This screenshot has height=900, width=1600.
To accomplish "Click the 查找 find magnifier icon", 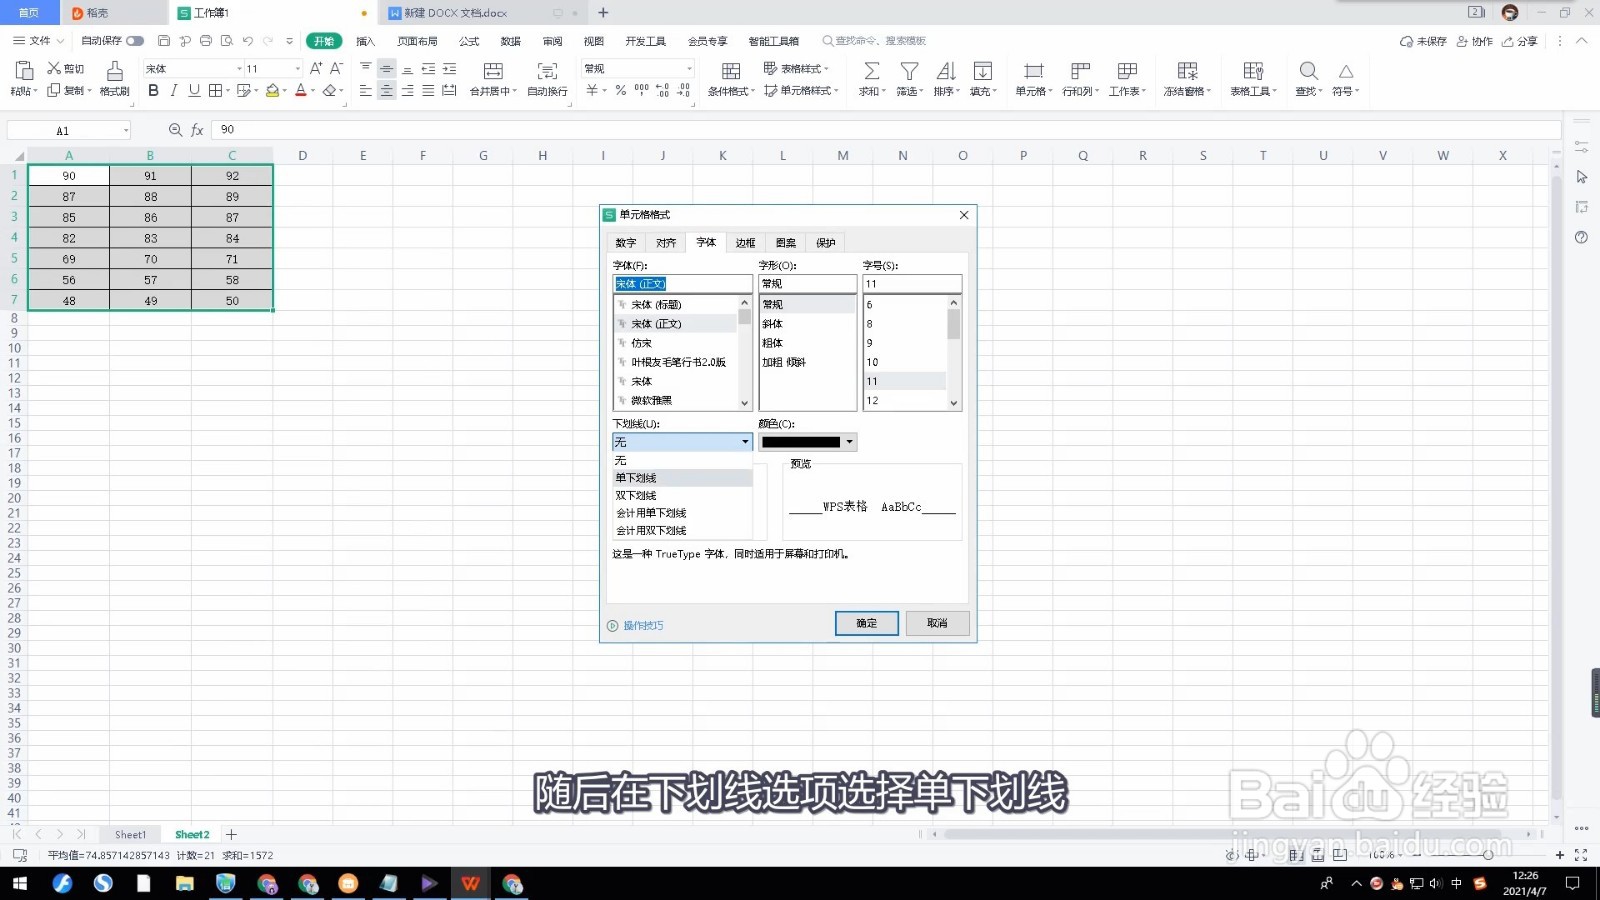I will pyautogui.click(x=1308, y=71).
